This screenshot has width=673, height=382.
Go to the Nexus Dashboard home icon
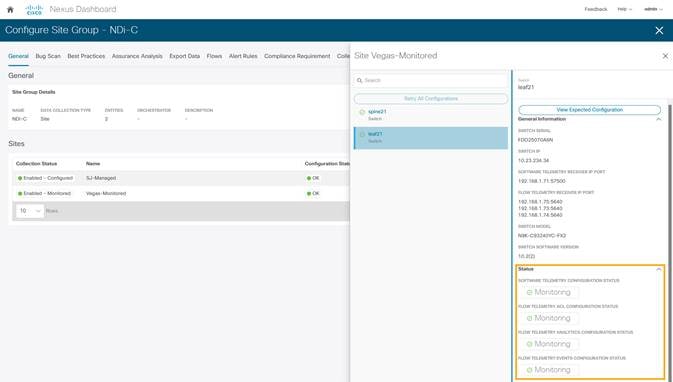(10, 9)
